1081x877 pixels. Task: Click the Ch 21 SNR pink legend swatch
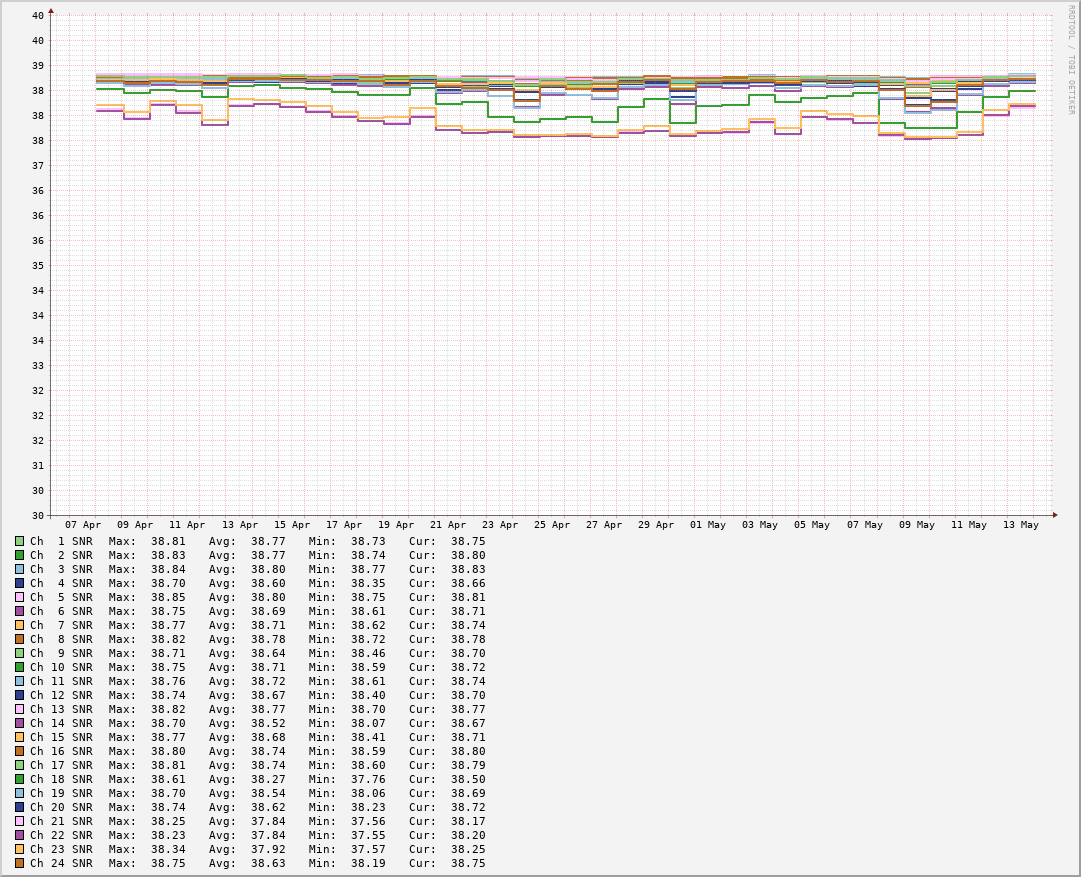click(x=19, y=821)
